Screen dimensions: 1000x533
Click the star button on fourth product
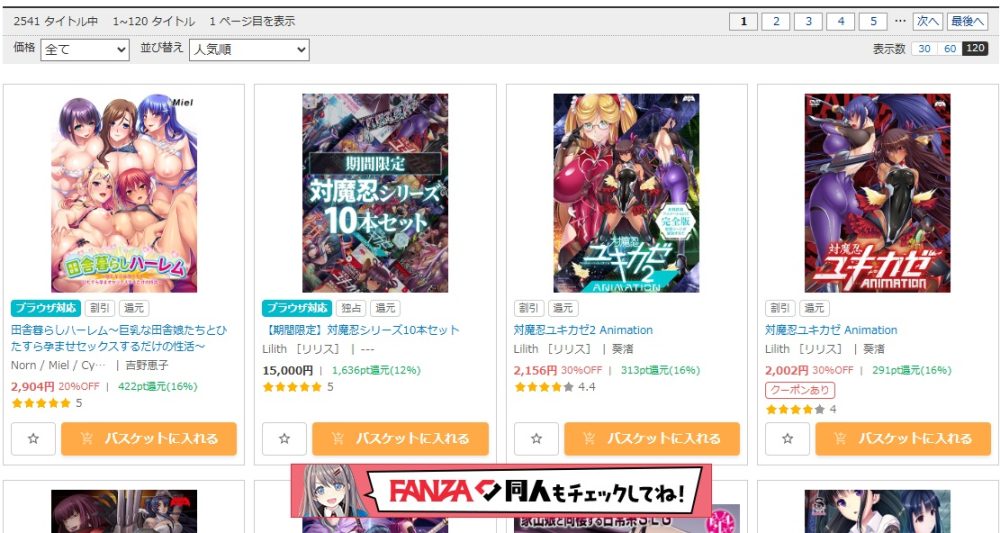tap(788, 439)
